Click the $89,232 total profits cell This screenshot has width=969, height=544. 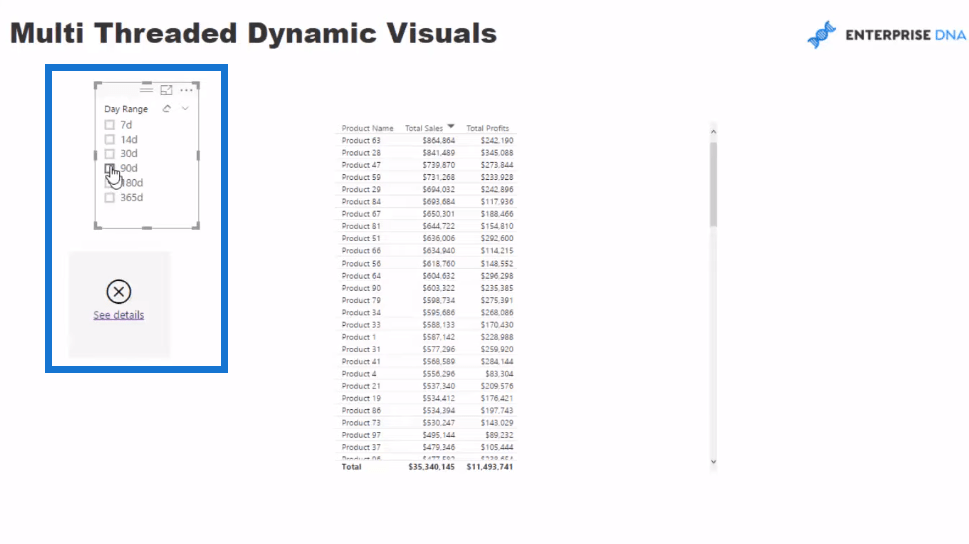(x=499, y=435)
